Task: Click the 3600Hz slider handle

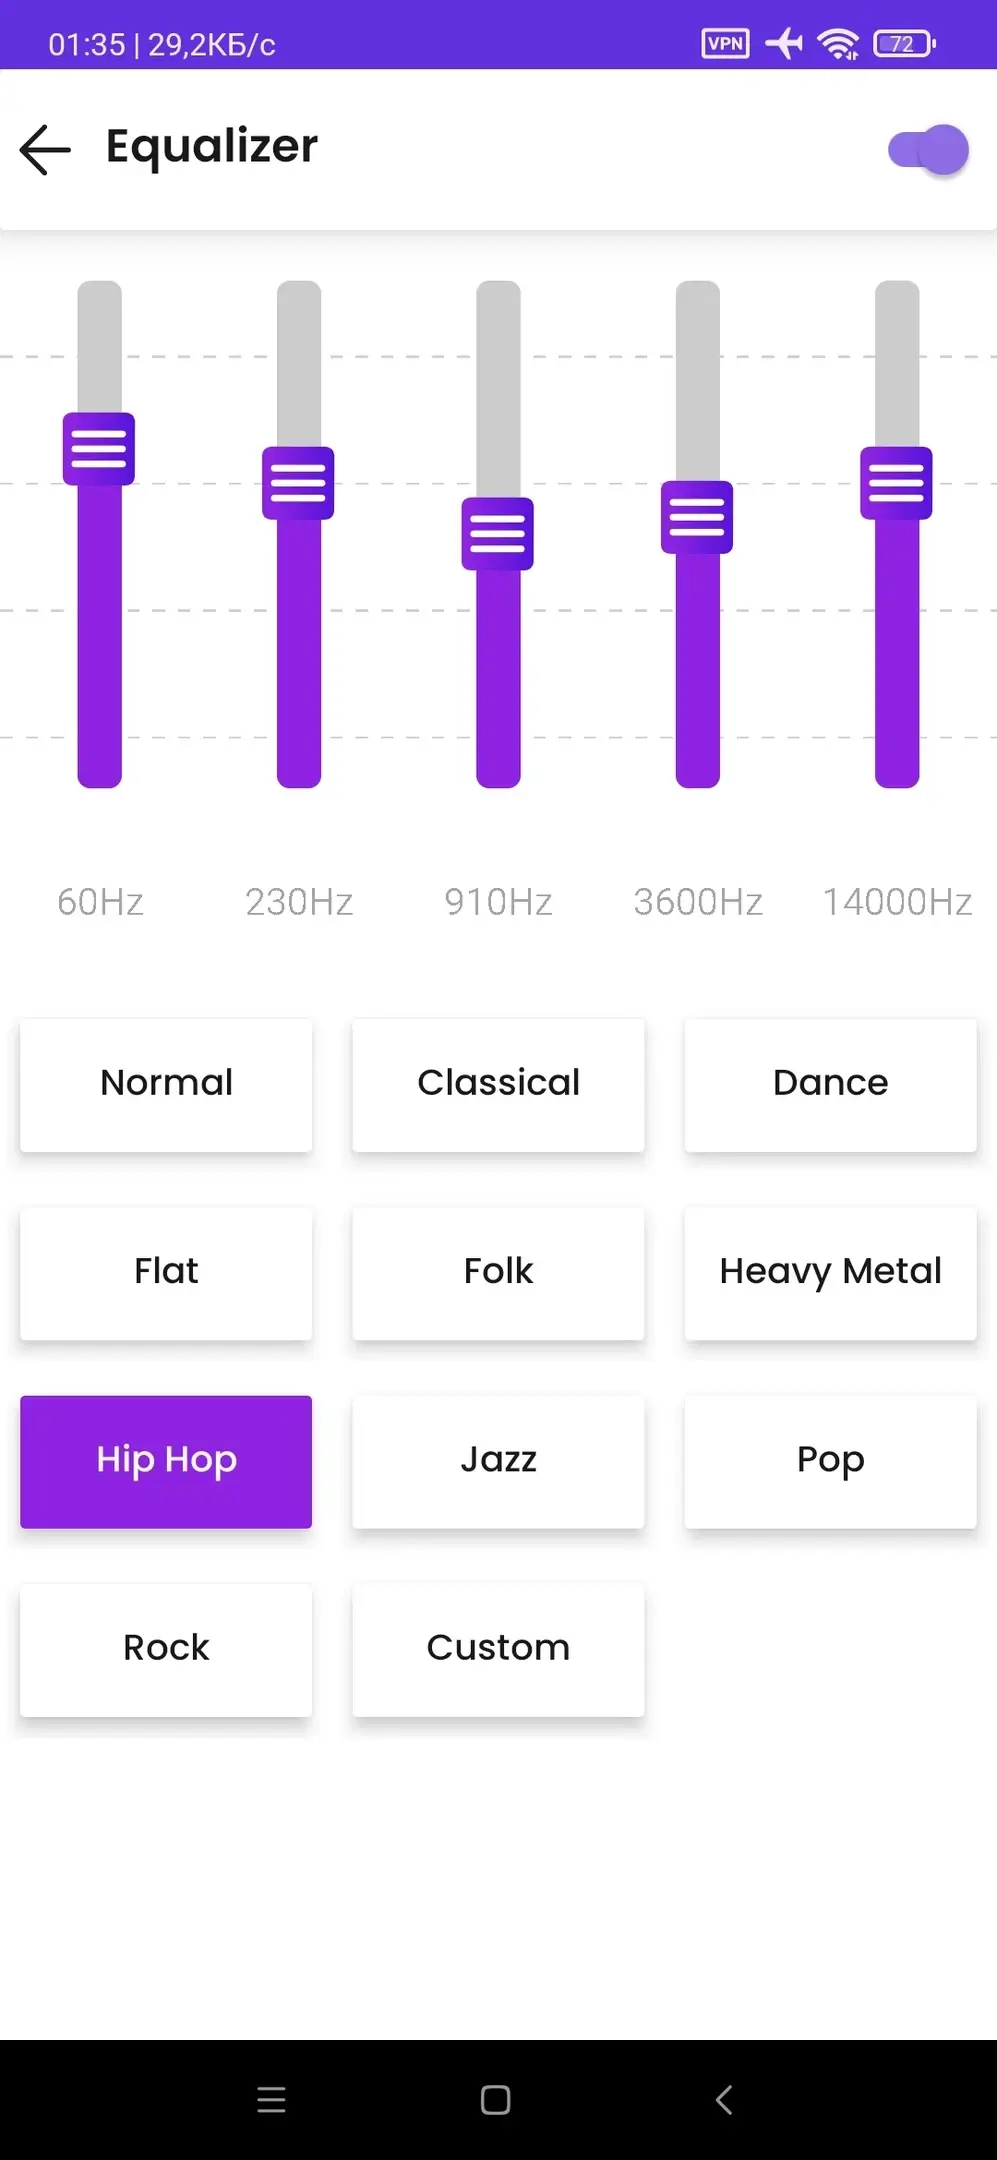Action: pos(697,517)
